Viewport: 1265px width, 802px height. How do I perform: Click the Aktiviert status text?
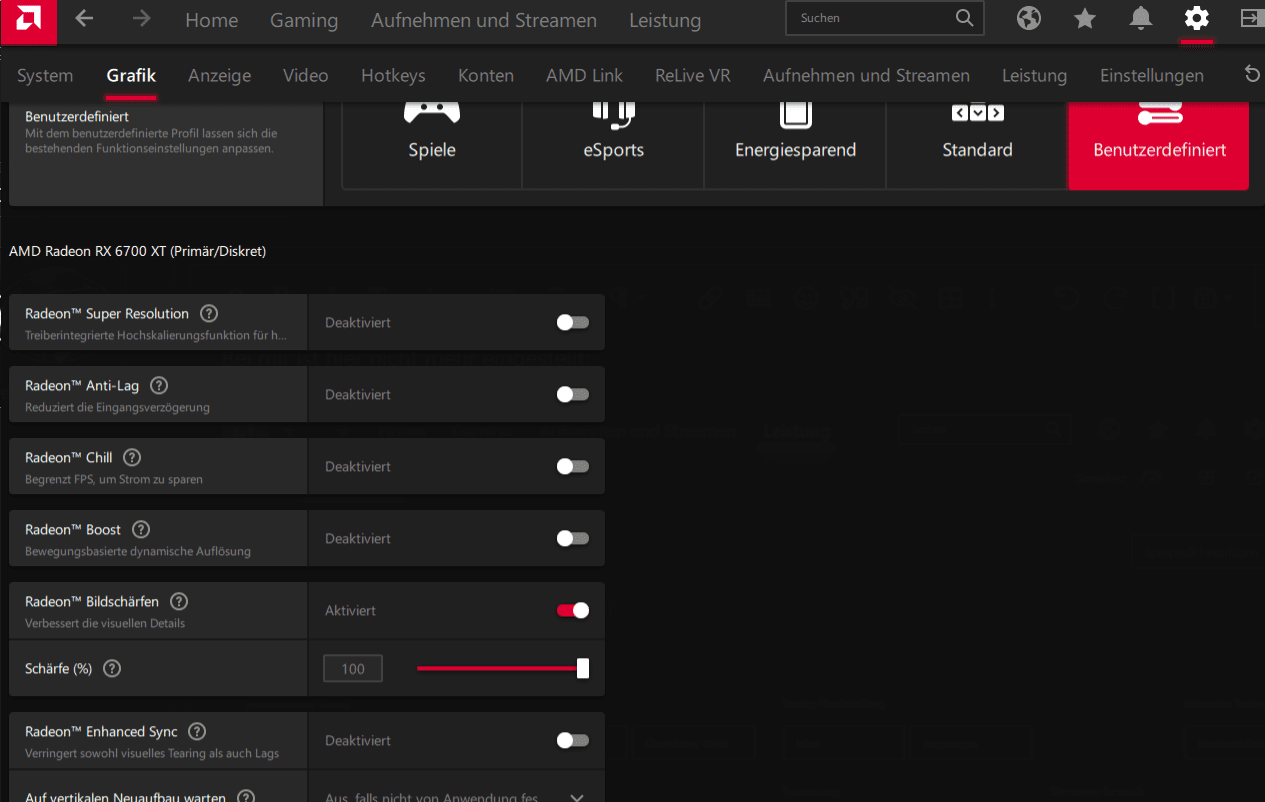click(350, 610)
